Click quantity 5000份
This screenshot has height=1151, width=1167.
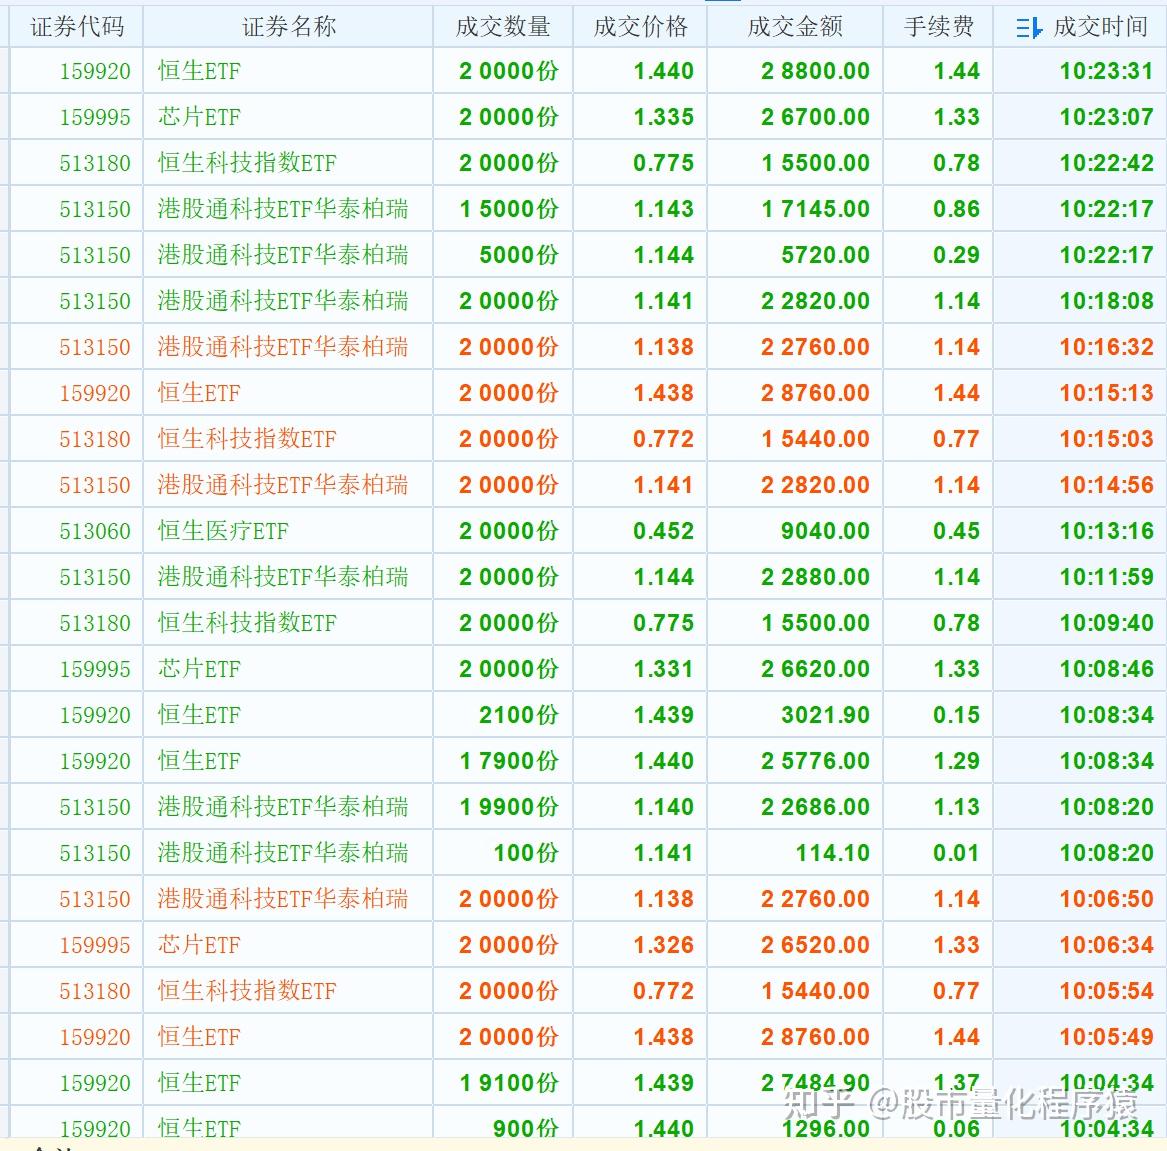[519, 255]
